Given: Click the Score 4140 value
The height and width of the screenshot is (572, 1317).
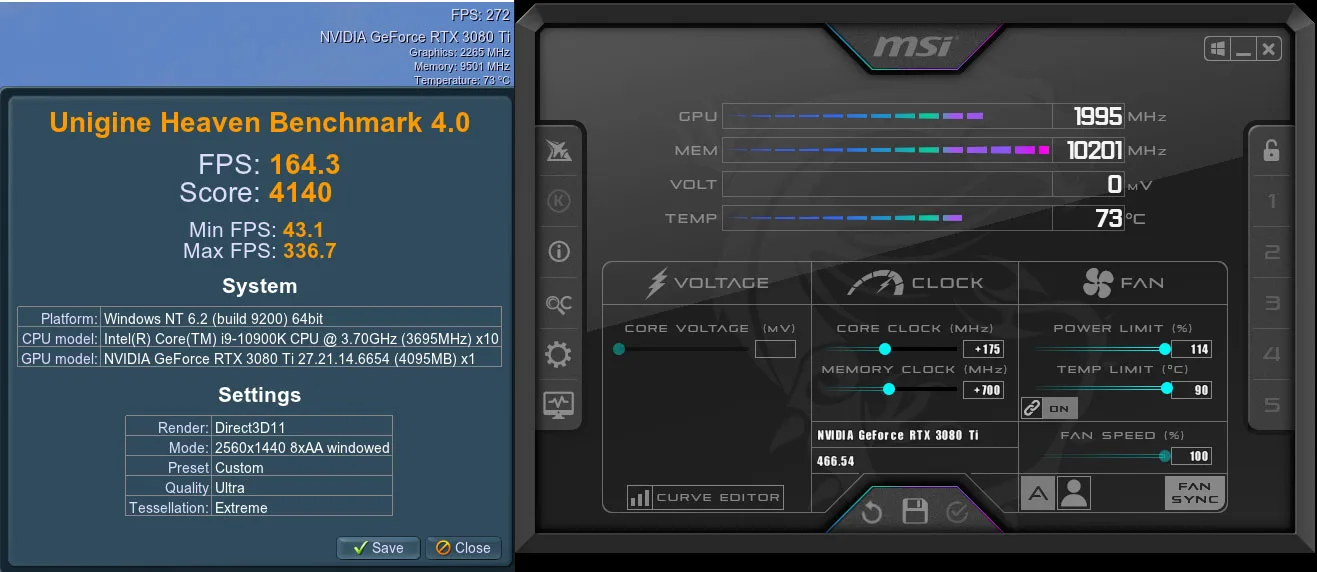Looking at the screenshot, I should point(300,192).
